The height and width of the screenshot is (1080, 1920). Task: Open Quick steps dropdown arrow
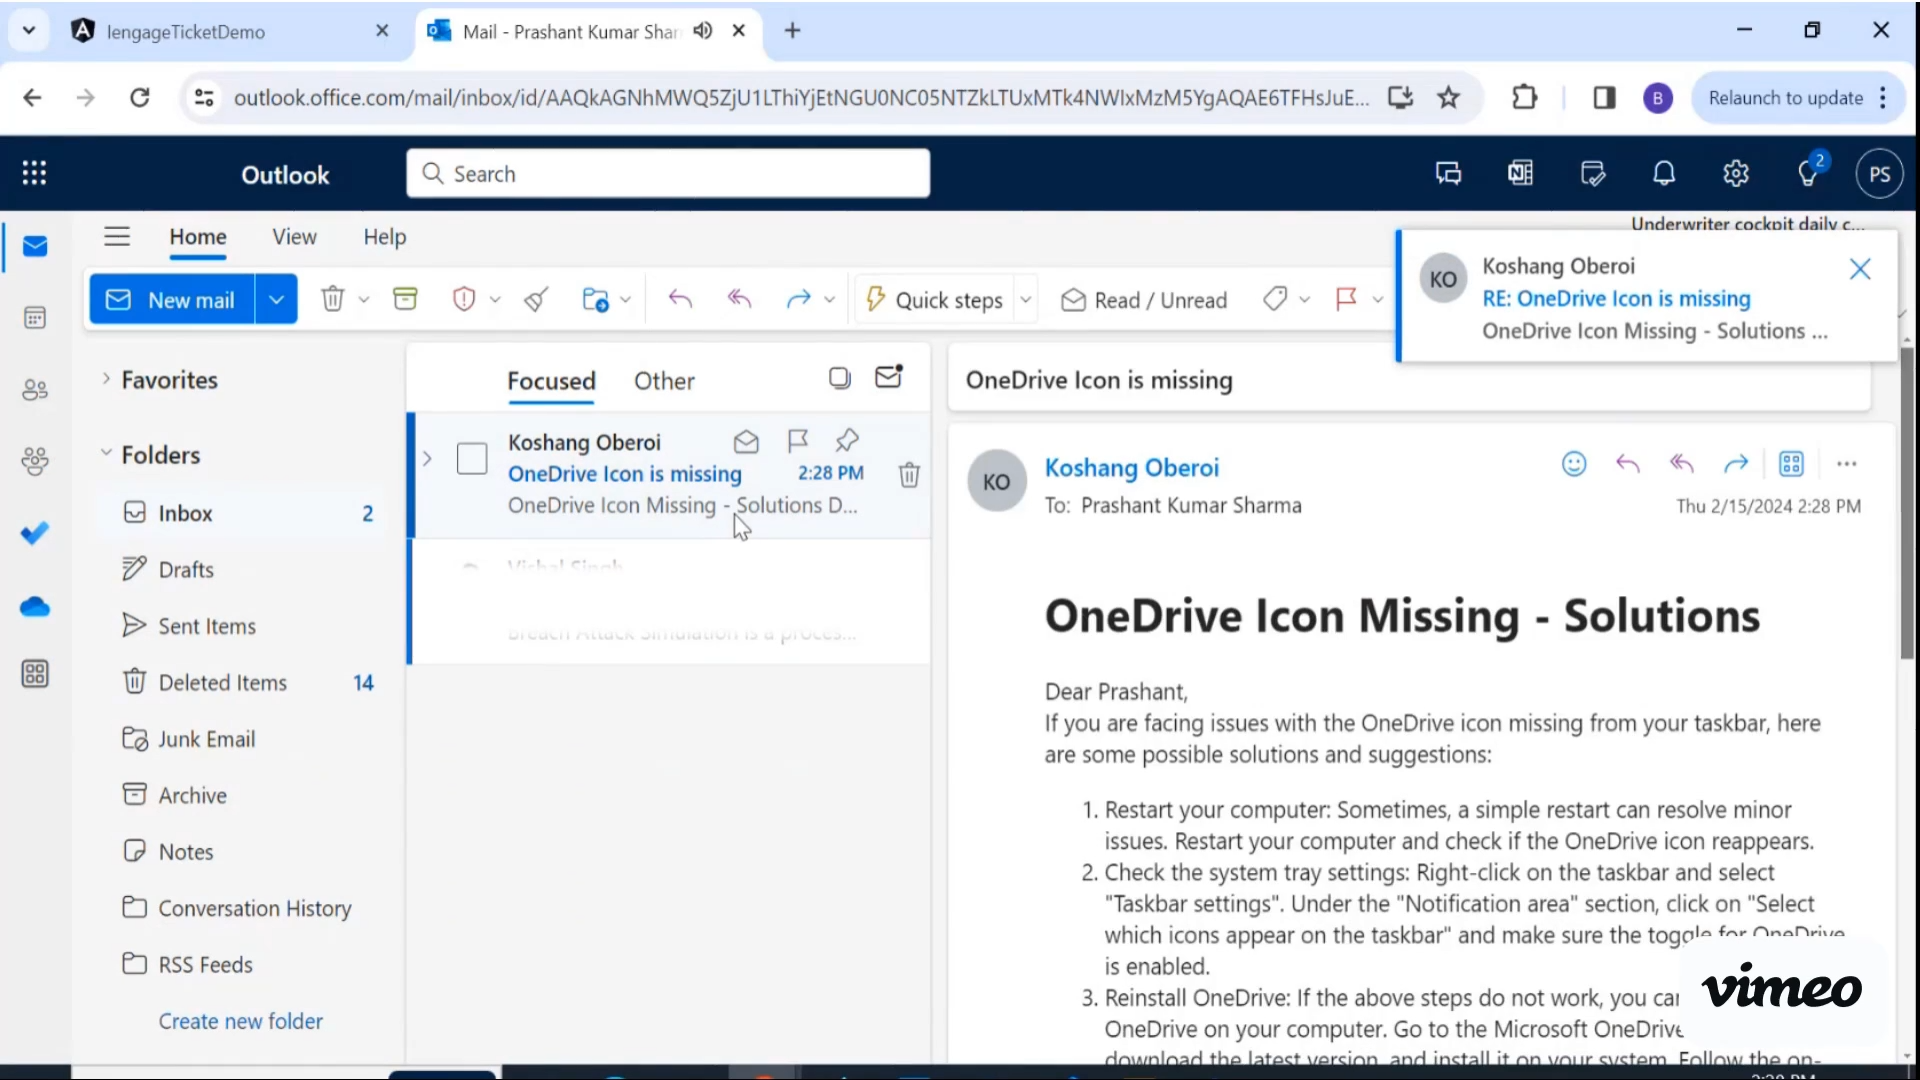[1025, 300]
